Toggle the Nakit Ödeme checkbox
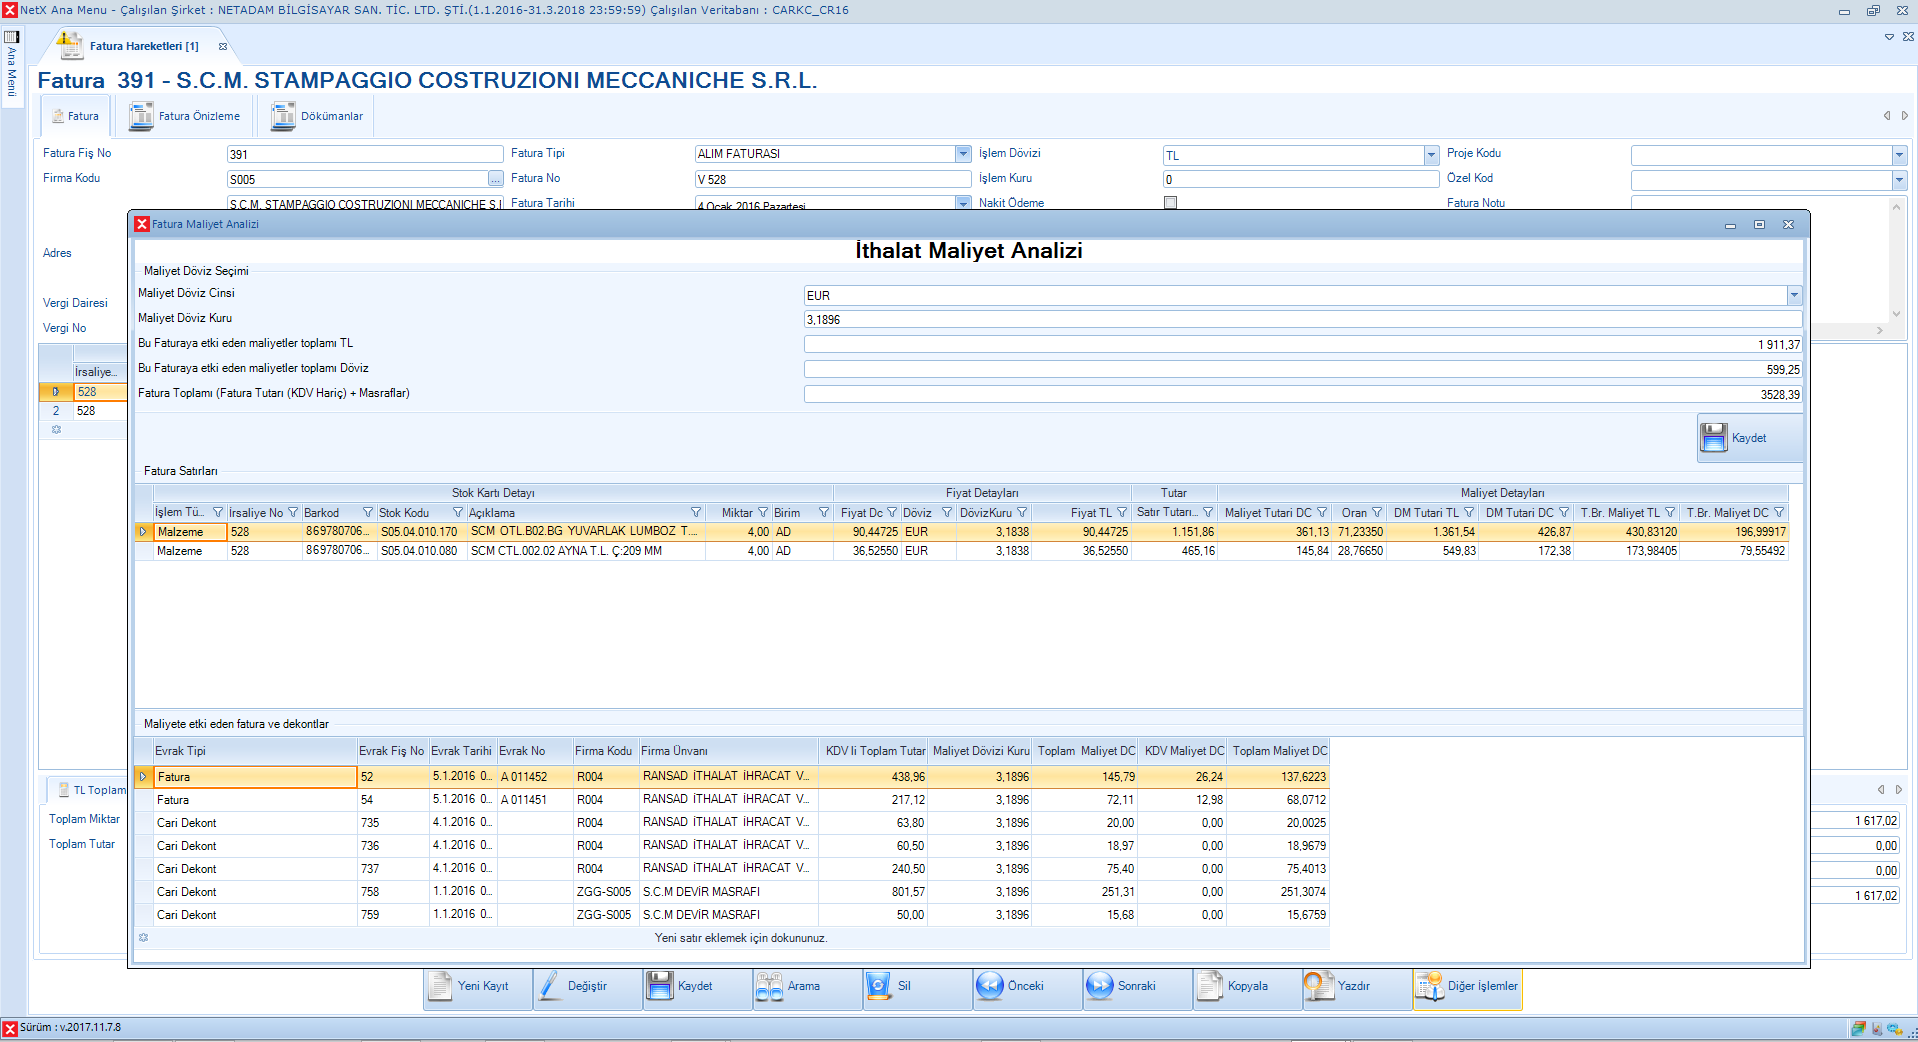1918x1042 pixels. tap(1170, 203)
